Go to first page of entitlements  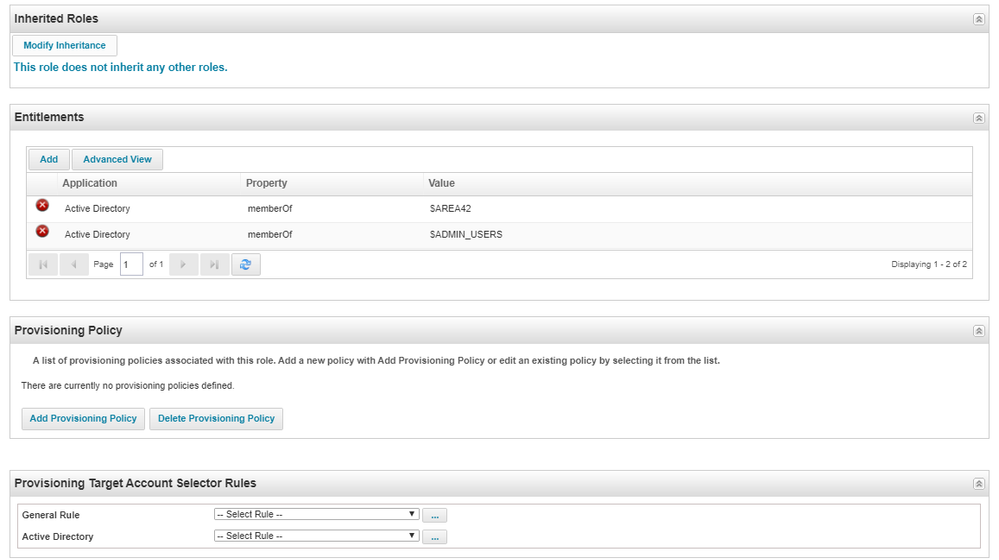click(x=42, y=265)
